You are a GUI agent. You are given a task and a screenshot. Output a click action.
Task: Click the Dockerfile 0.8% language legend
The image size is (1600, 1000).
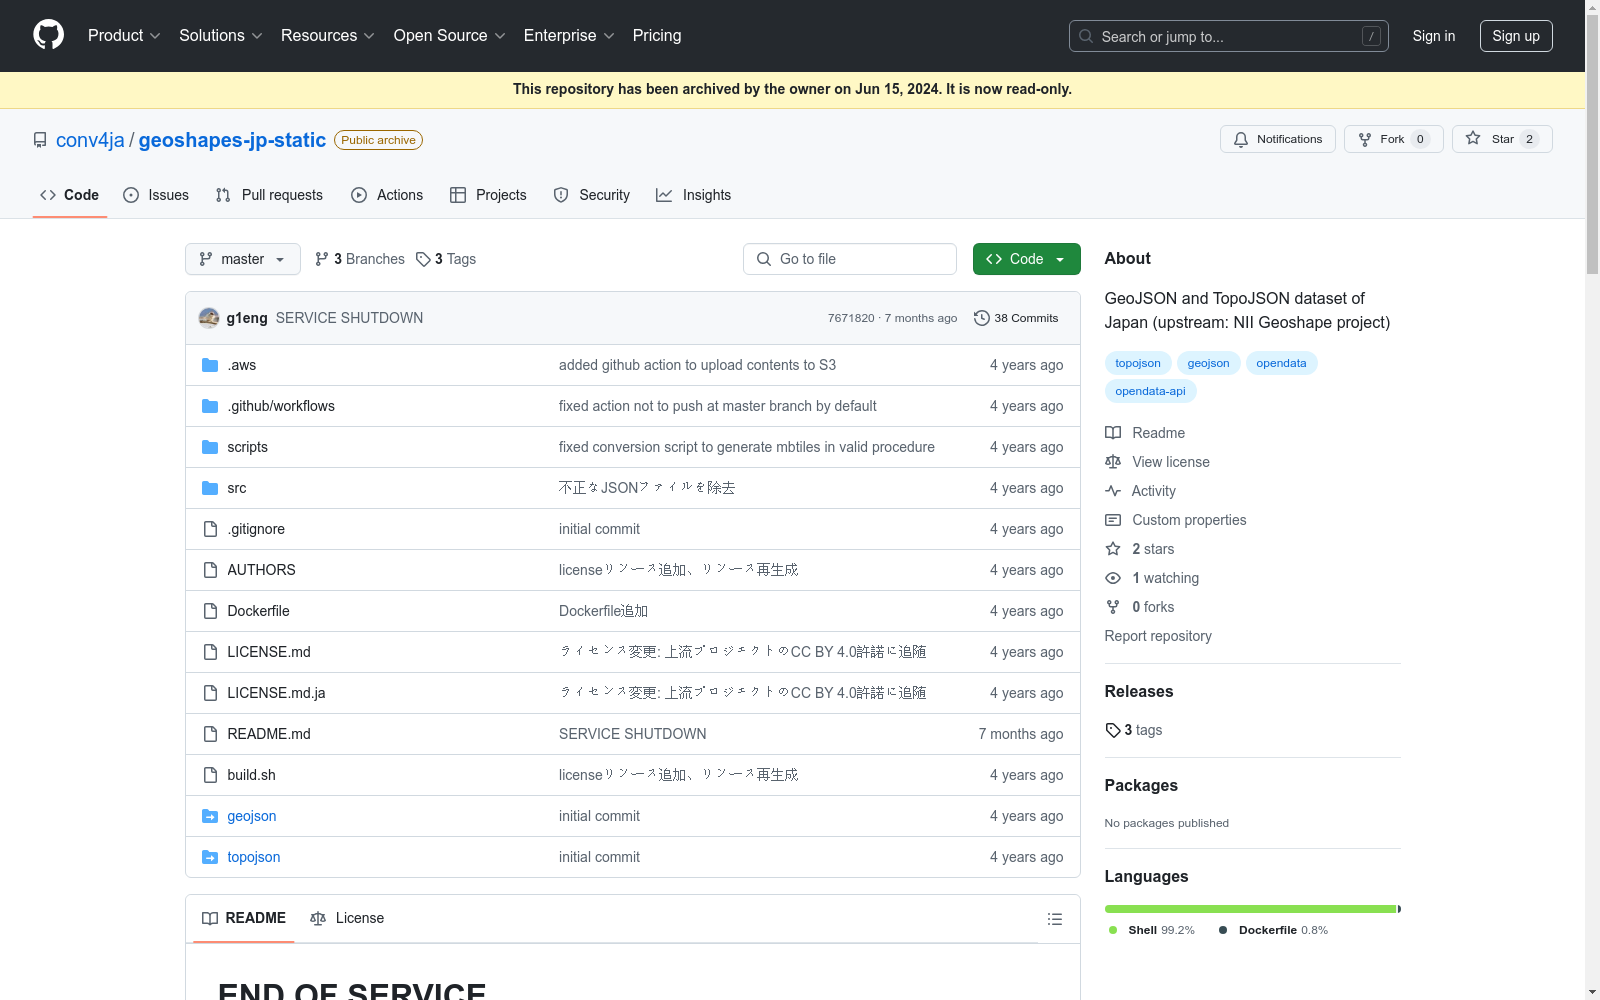[x=1274, y=930]
